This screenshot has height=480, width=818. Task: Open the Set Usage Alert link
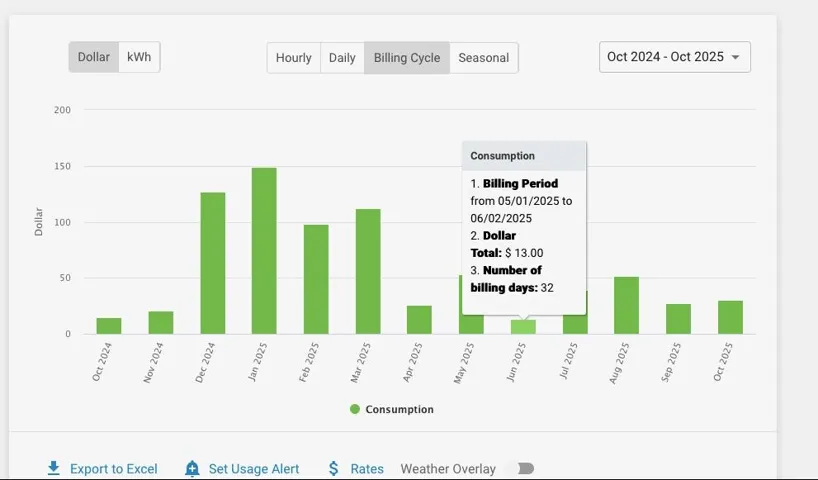254,468
